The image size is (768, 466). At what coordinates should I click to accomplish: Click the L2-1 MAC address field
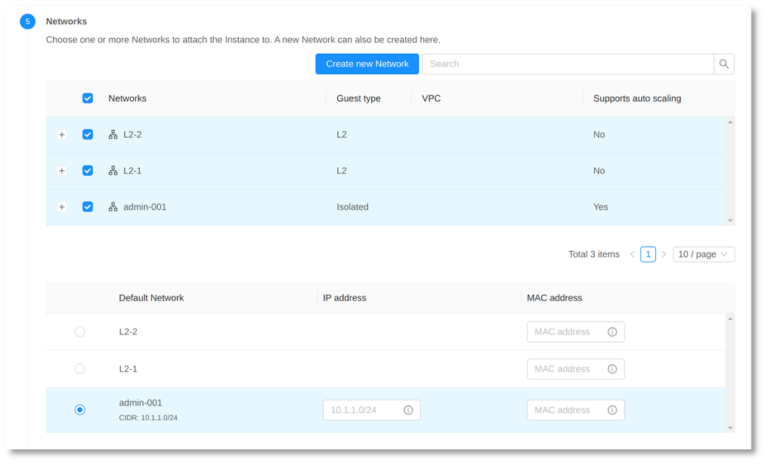tap(576, 369)
